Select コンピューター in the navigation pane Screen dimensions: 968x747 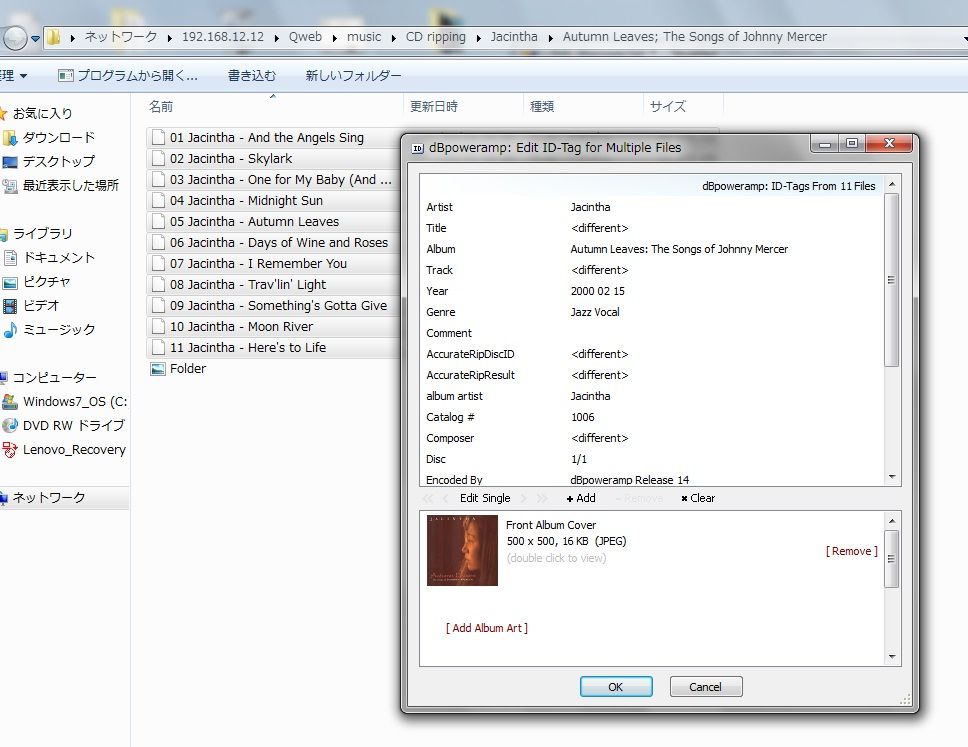tap(54, 377)
